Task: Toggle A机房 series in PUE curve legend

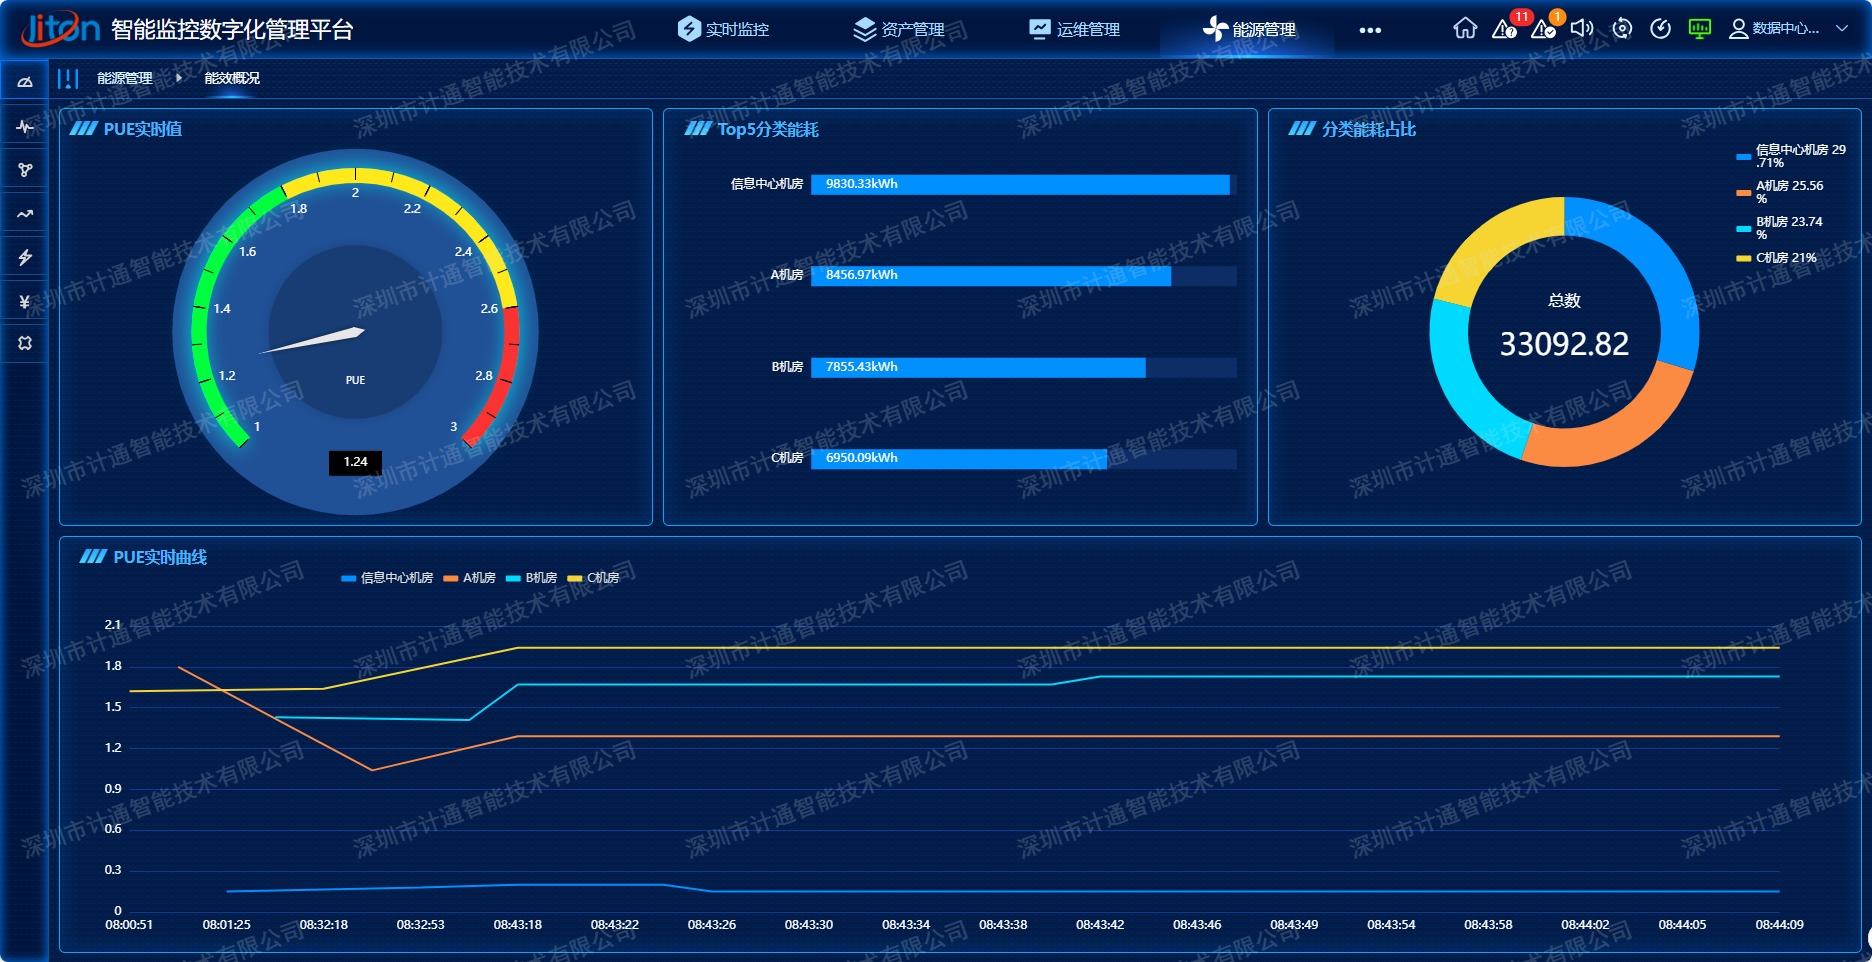Action: (470, 578)
